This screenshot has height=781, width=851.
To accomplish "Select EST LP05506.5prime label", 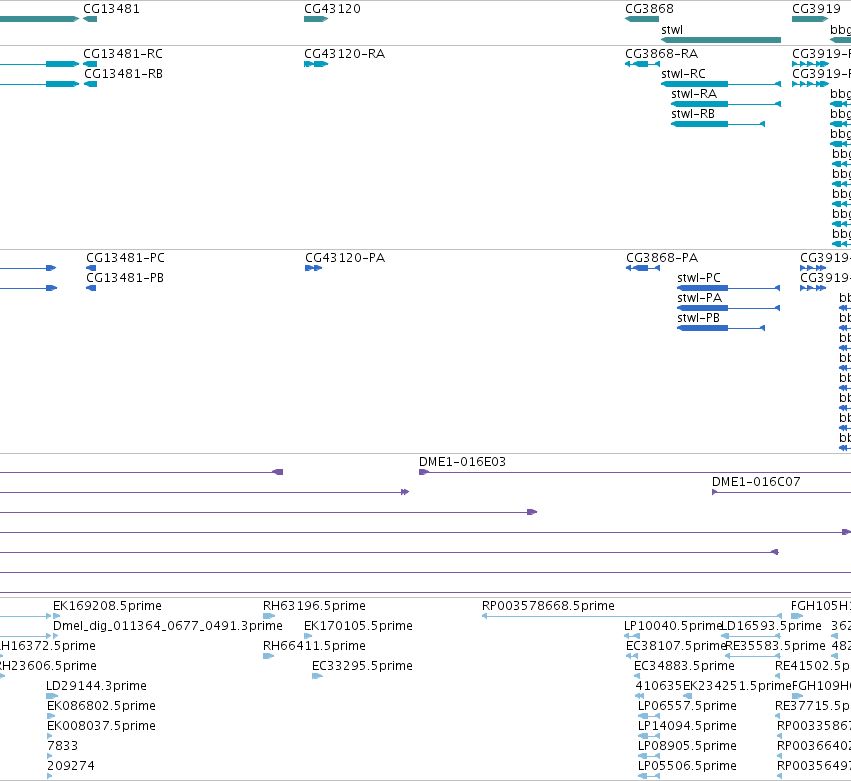I will tap(688, 766).
